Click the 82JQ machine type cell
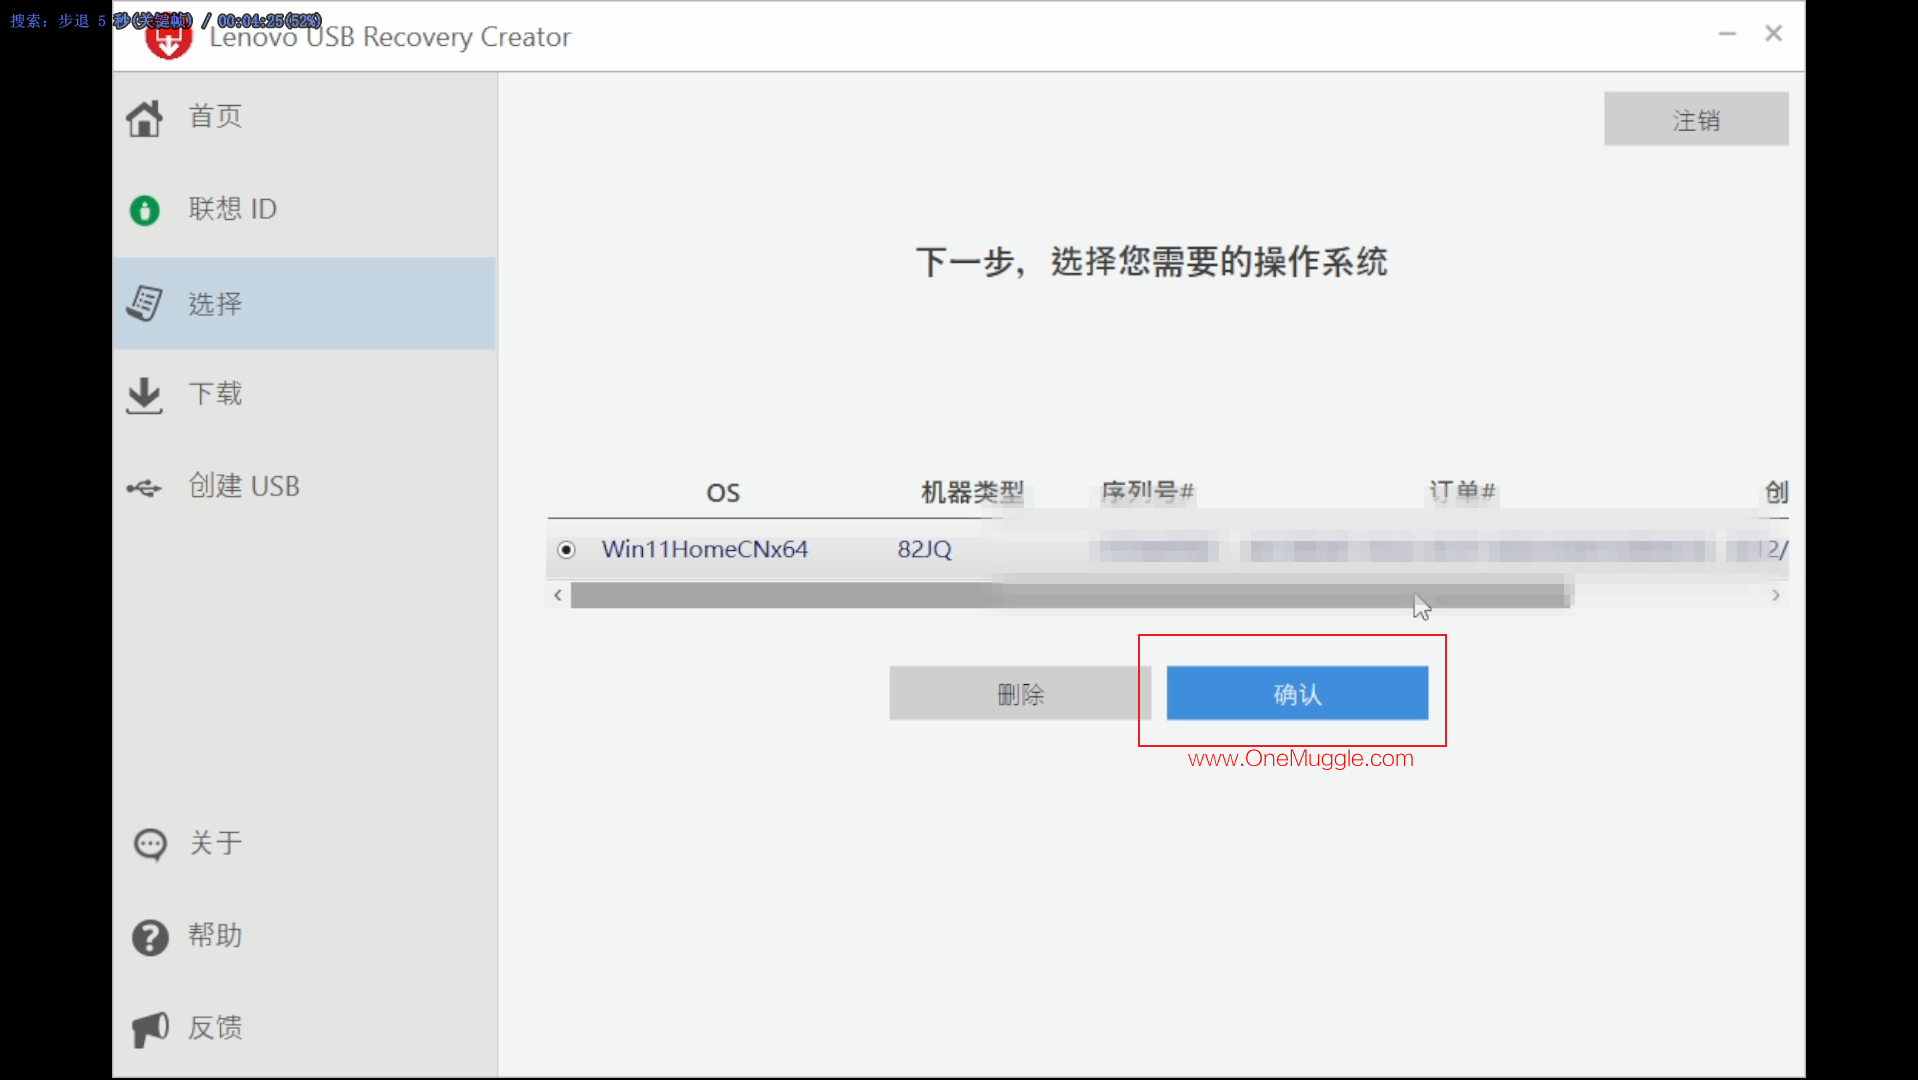 924,550
